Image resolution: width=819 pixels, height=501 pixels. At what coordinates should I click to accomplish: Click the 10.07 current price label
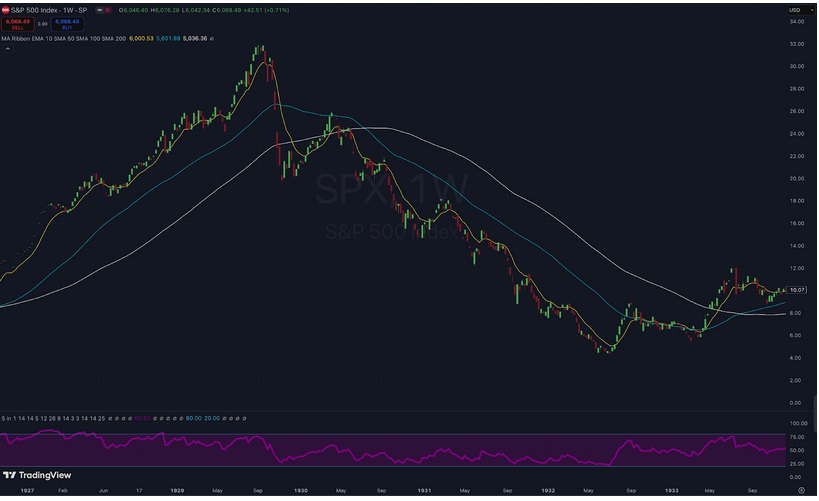(799, 290)
